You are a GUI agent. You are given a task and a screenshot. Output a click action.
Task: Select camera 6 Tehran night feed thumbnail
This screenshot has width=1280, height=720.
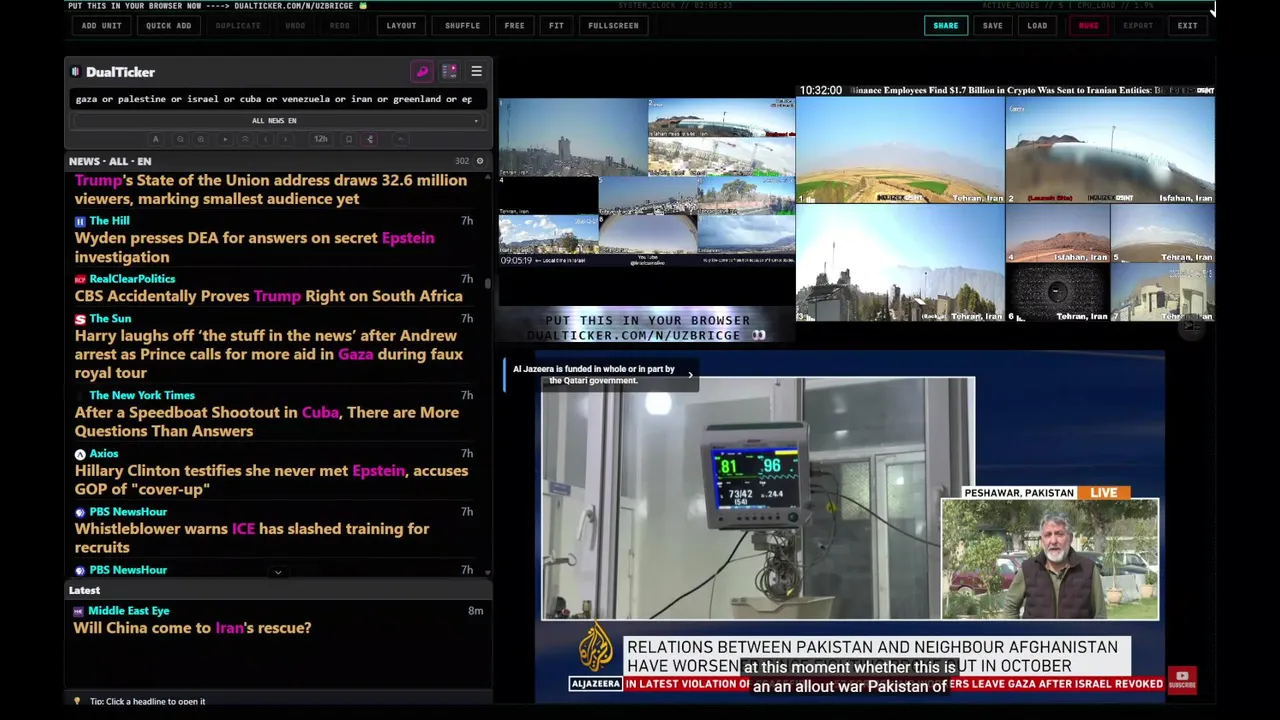[1057, 293]
